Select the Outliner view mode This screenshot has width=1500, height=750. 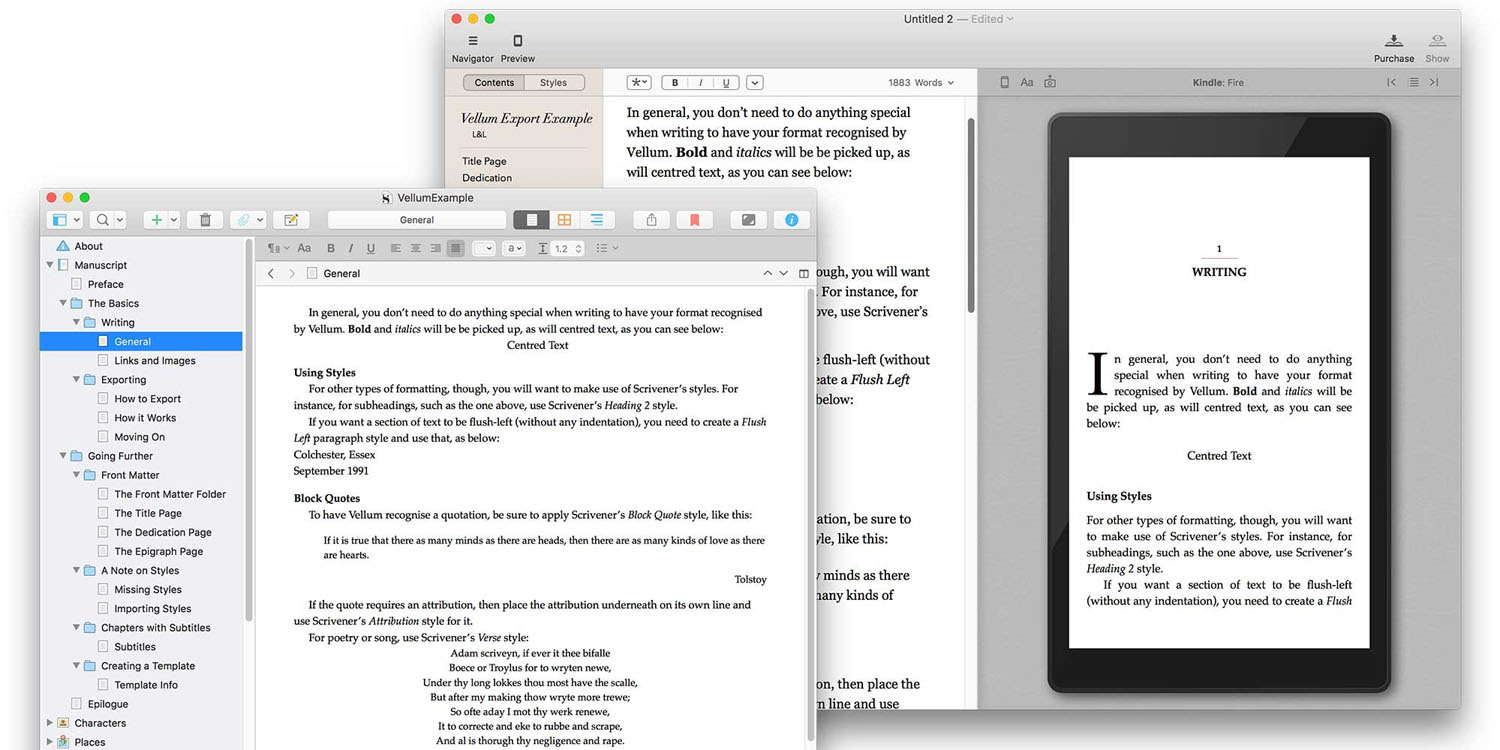pos(598,219)
